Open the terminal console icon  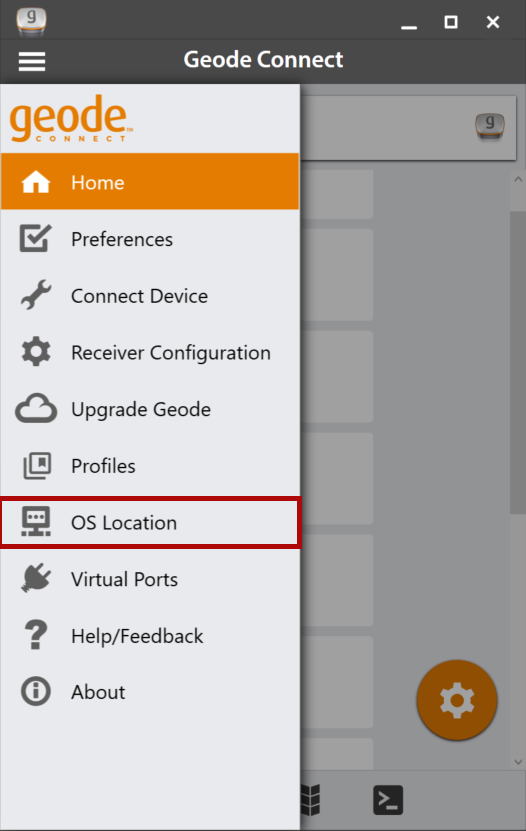tap(388, 800)
